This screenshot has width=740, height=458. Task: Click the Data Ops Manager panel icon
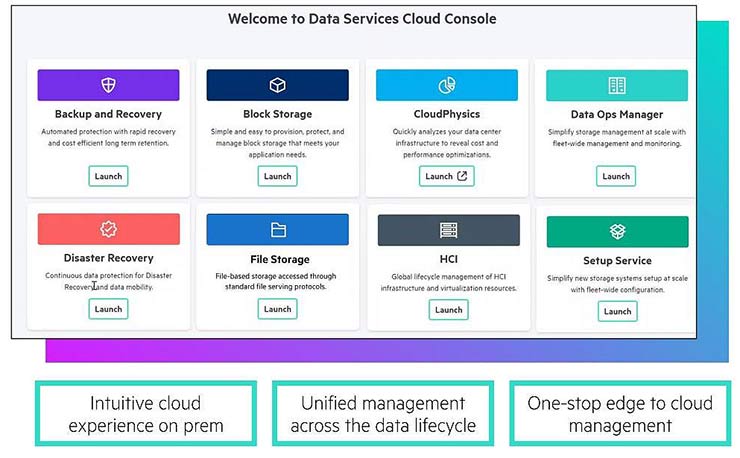click(616, 85)
